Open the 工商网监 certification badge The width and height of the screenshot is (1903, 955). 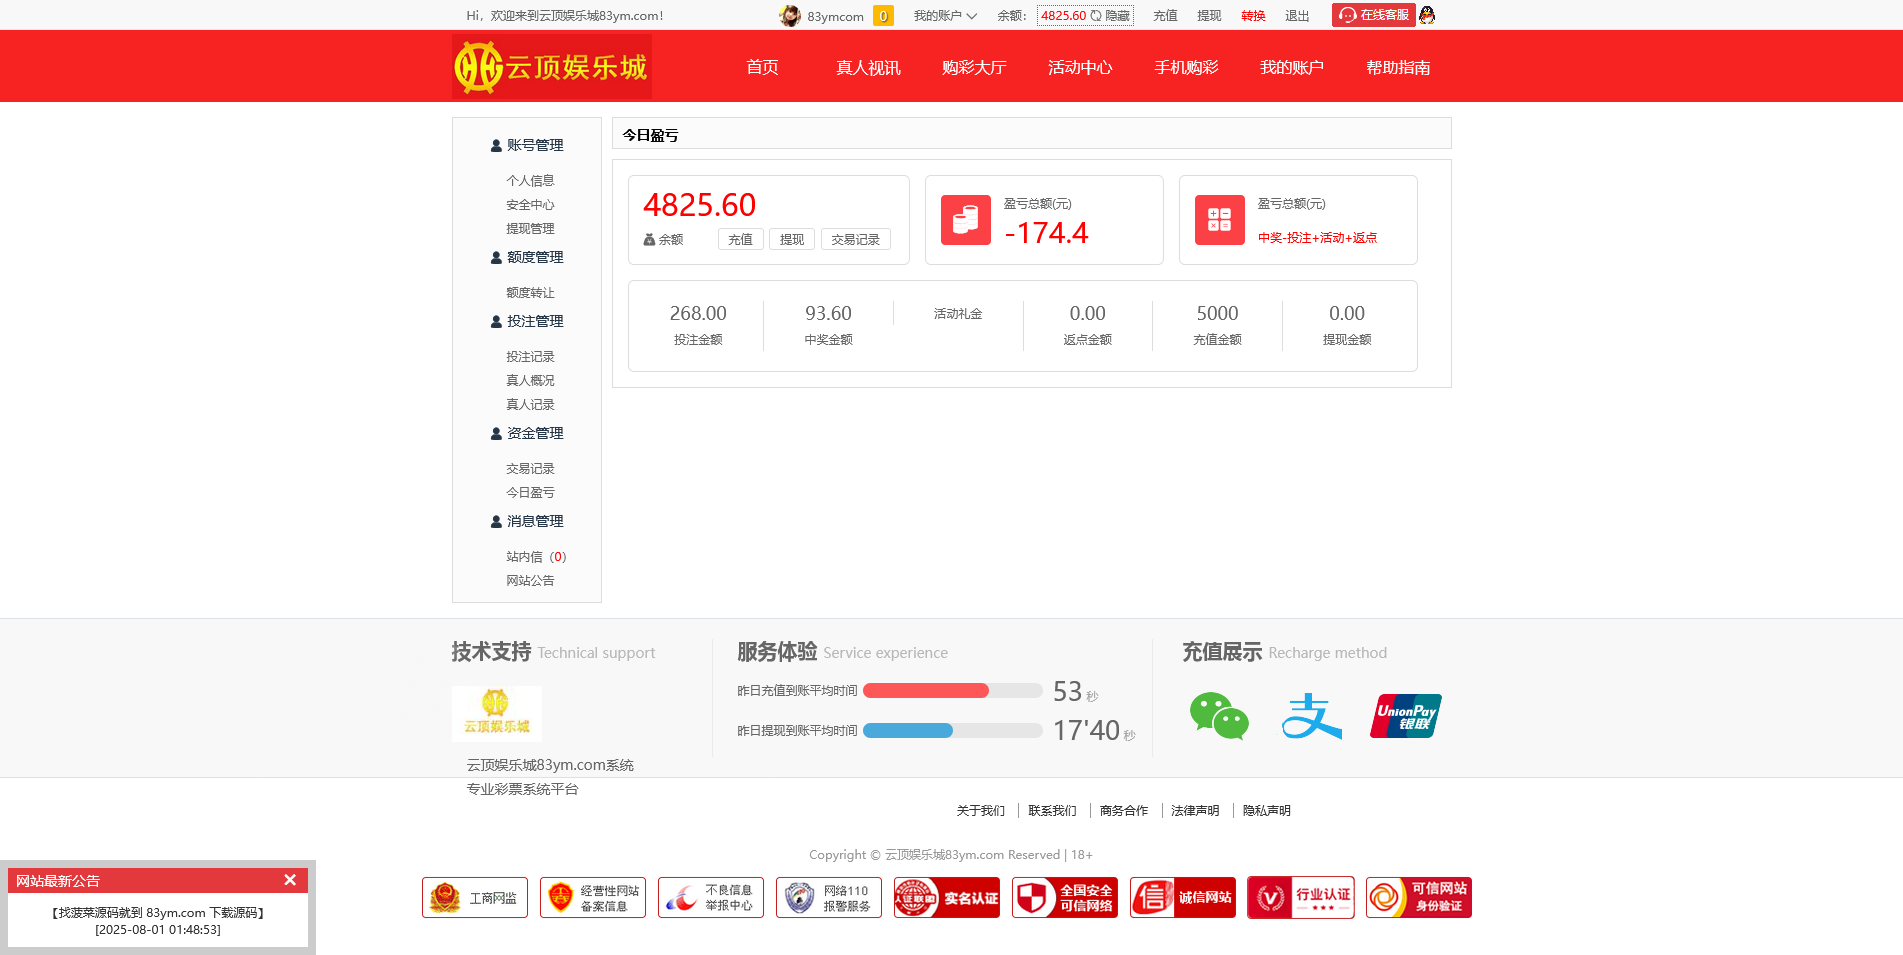[475, 898]
